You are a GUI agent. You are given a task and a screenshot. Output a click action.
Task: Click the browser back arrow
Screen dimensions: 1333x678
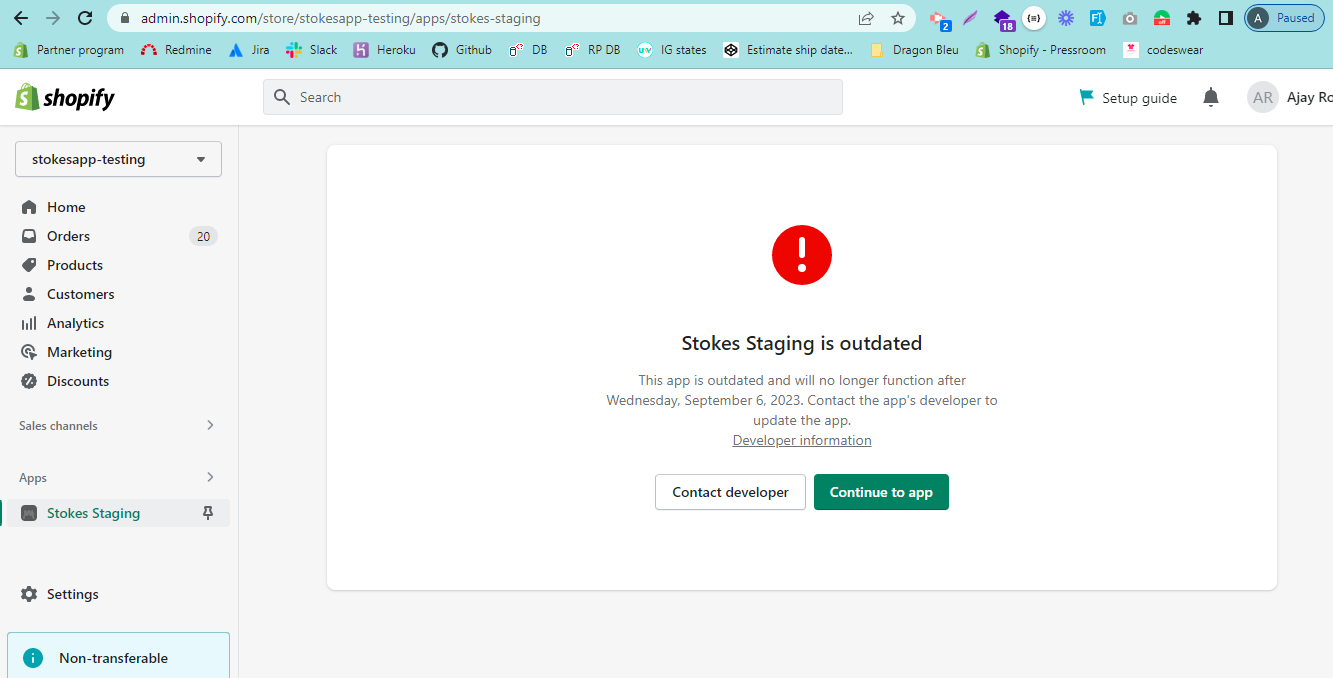[x=21, y=18]
